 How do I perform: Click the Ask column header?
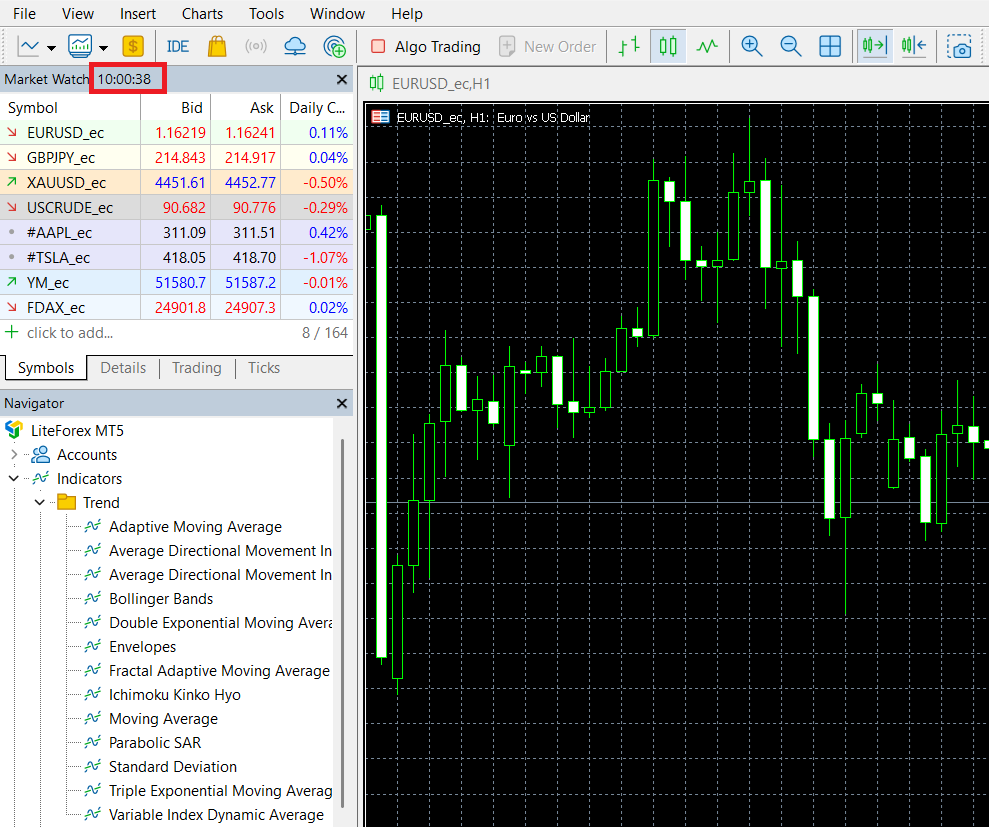click(245, 108)
